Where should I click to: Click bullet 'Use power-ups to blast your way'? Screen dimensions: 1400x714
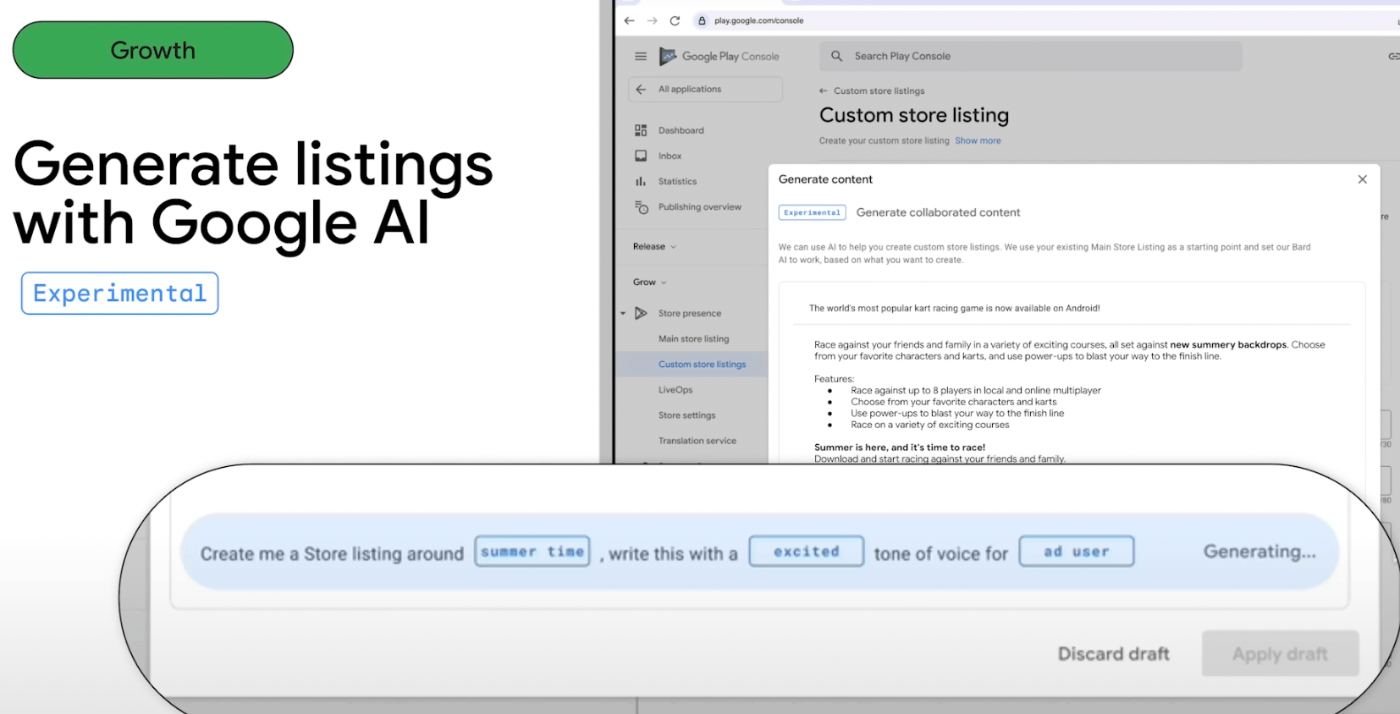click(957, 413)
